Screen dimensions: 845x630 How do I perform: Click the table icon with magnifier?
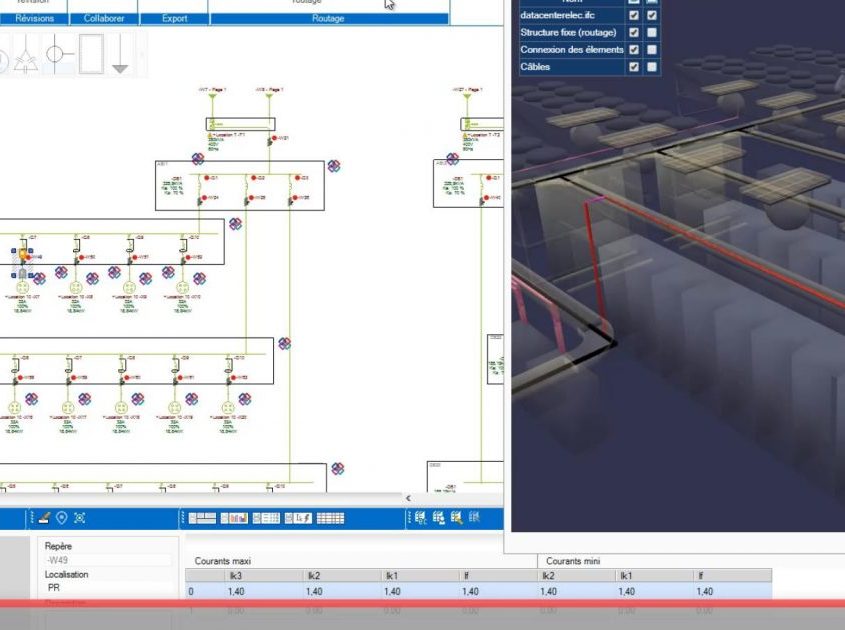pos(456,518)
